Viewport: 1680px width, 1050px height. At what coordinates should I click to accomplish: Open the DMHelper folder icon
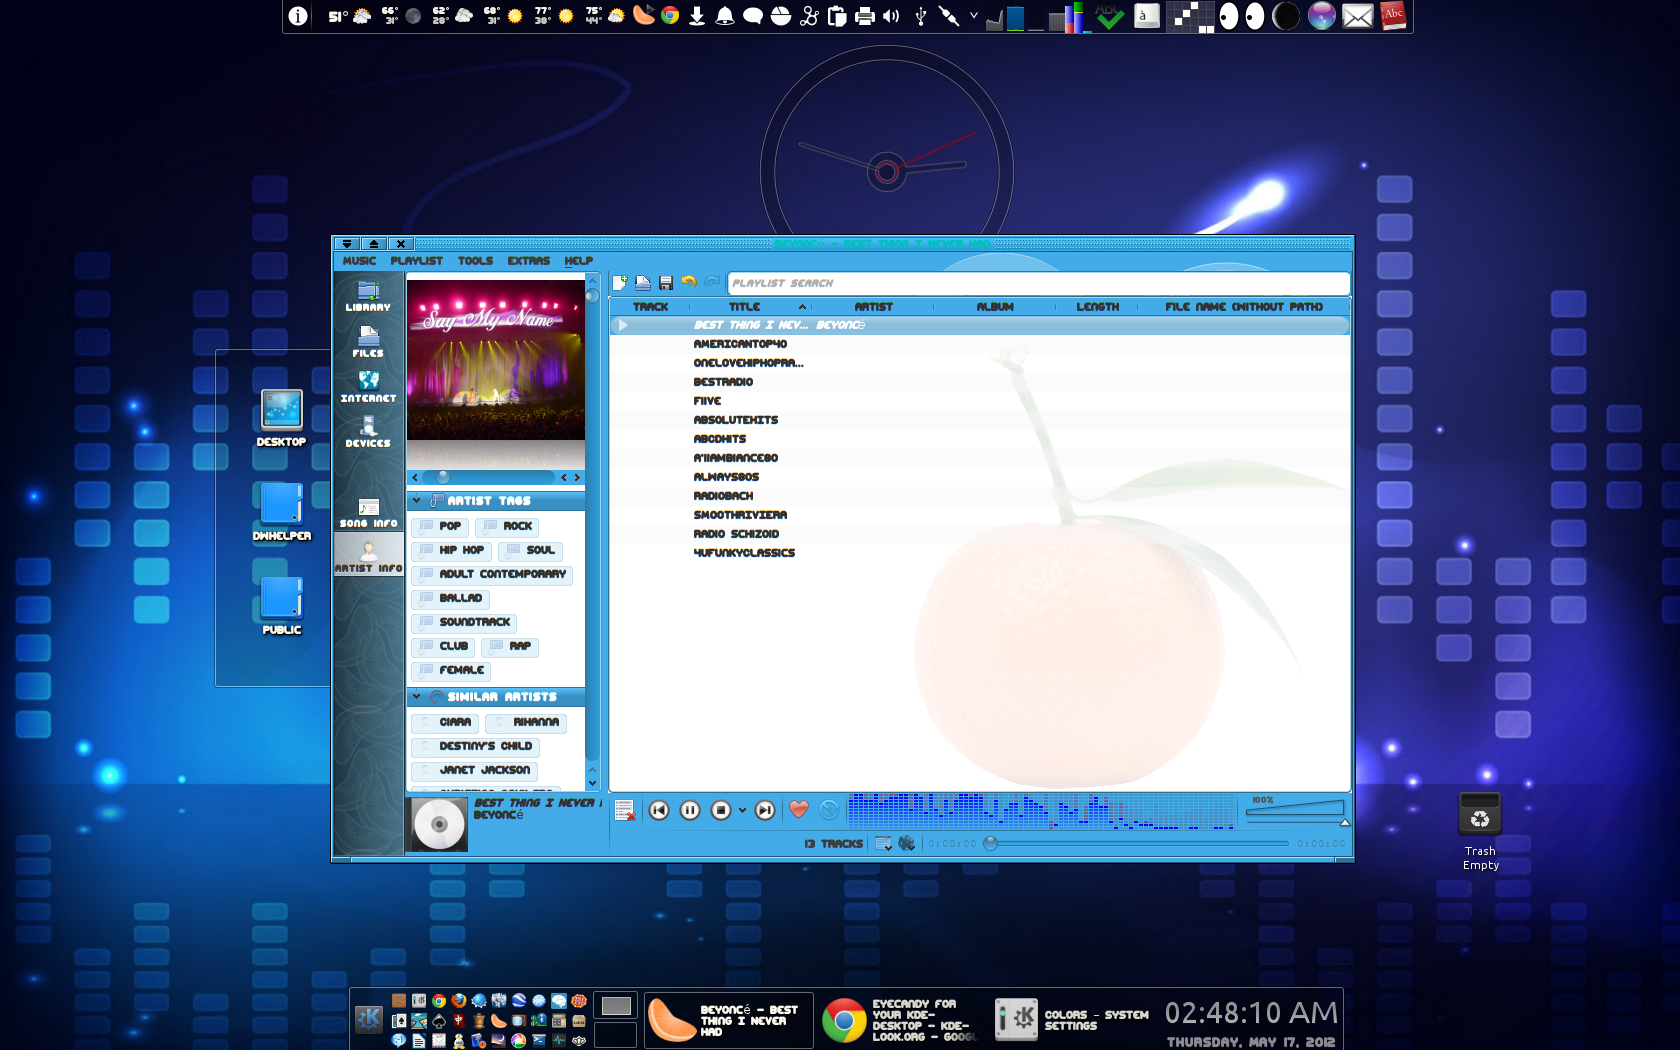282,512
